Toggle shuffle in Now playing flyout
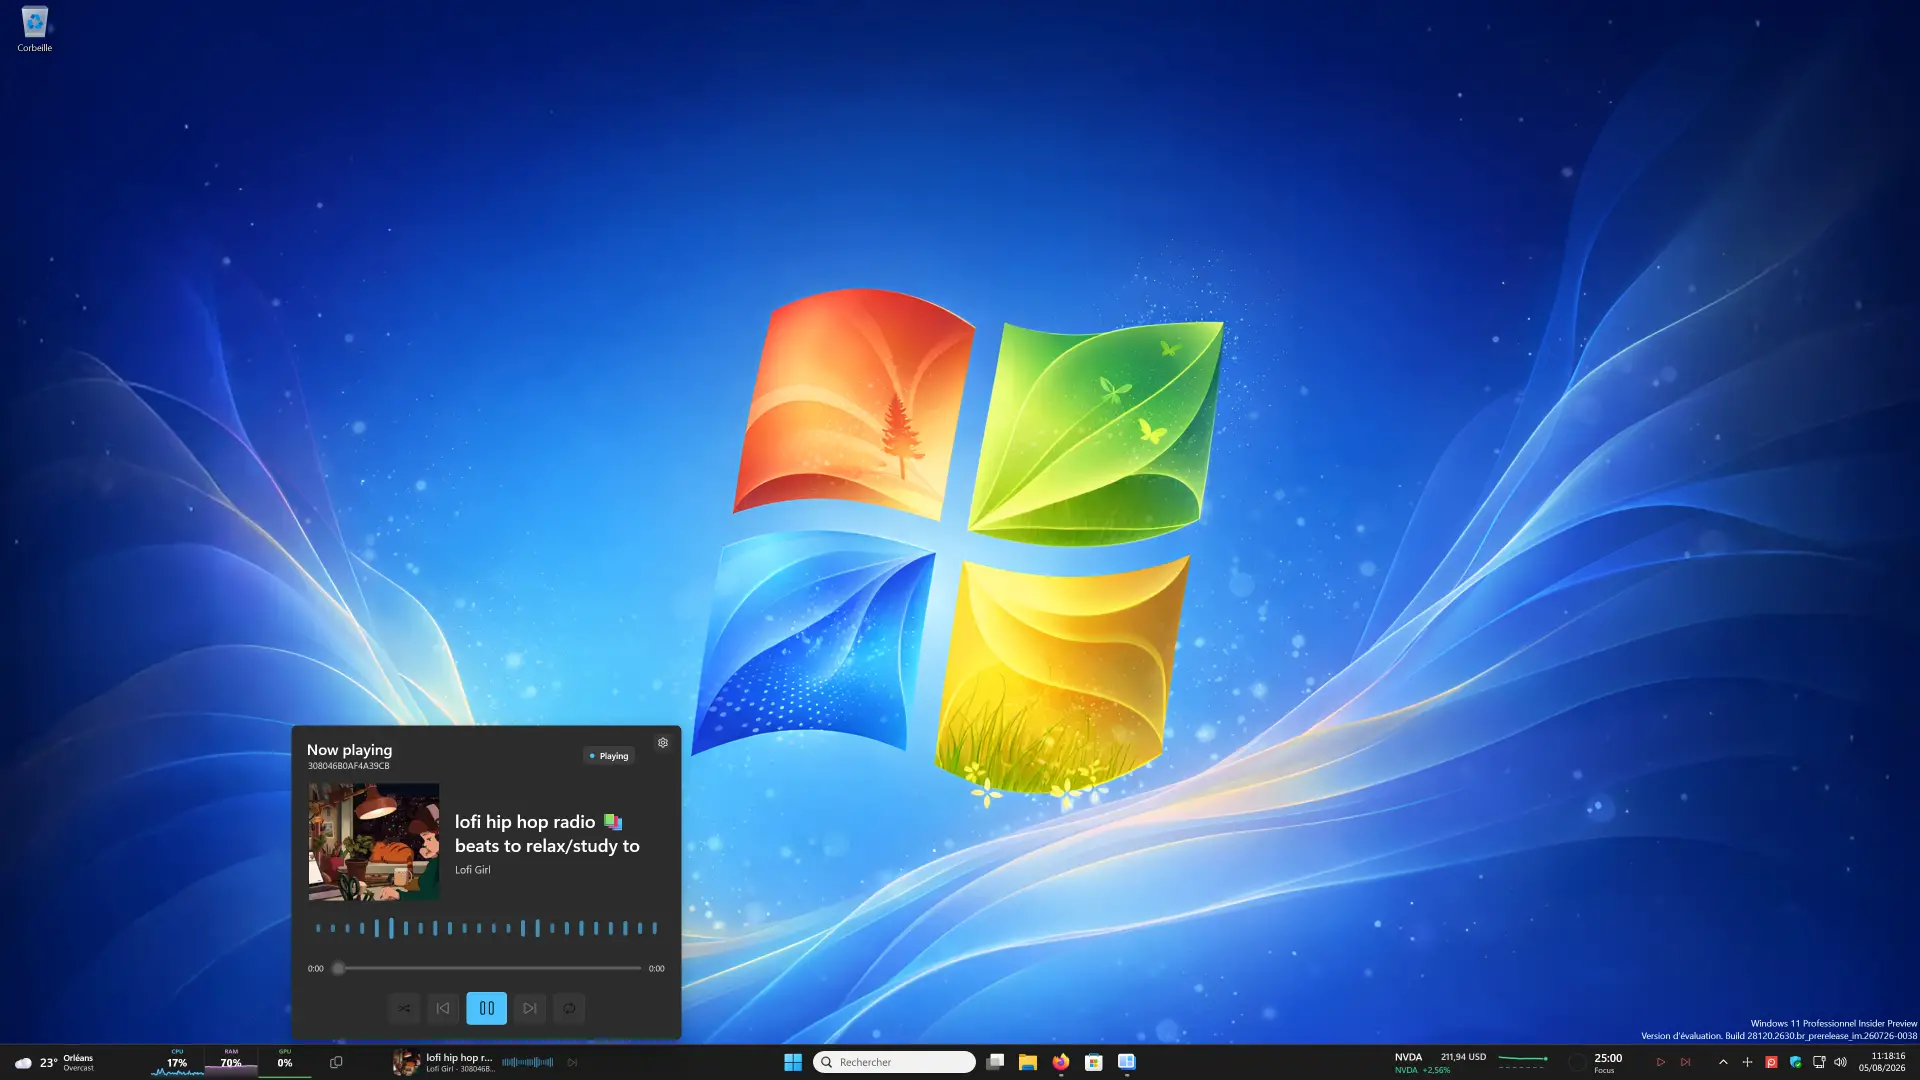1920x1080 pixels. pyautogui.click(x=404, y=1008)
